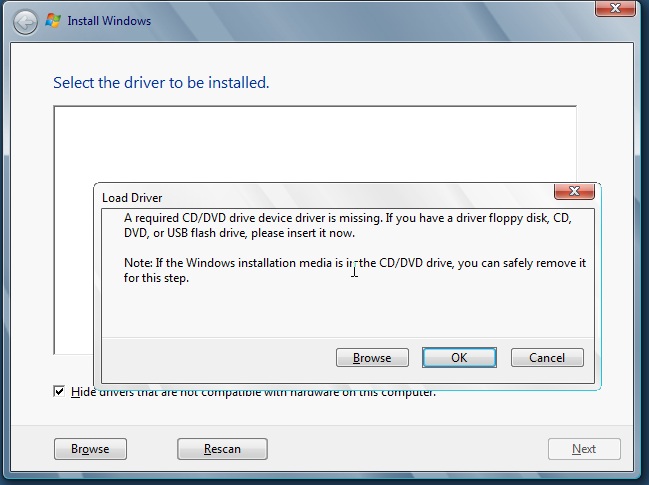Click the 'Note: If the Windows installation media' text

355,270
